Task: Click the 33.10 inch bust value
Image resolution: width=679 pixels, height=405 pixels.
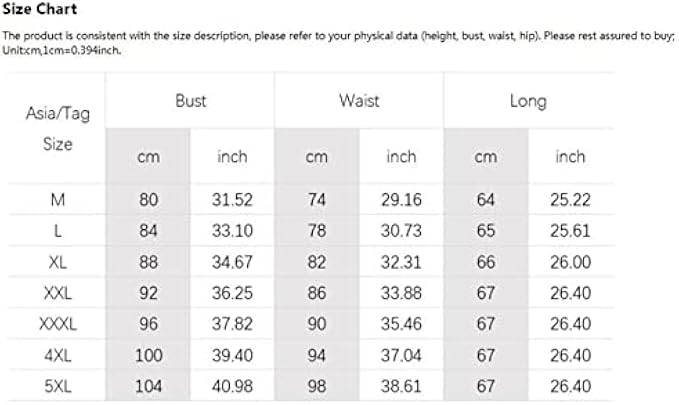Action: click(232, 231)
